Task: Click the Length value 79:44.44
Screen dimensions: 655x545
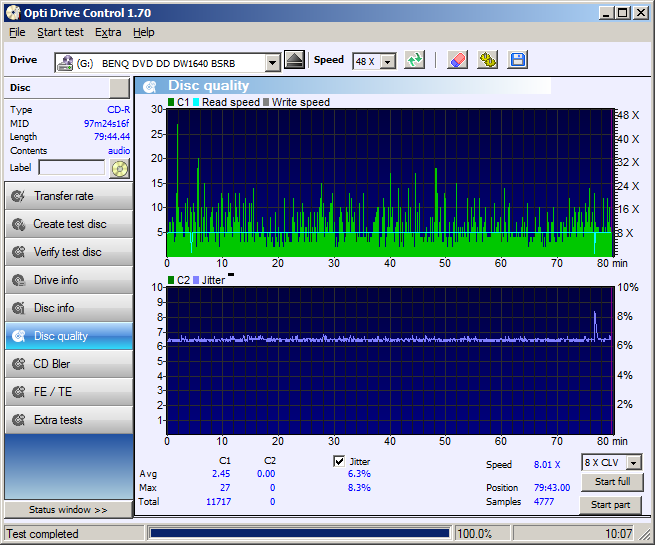Action: (x=112, y=137)
